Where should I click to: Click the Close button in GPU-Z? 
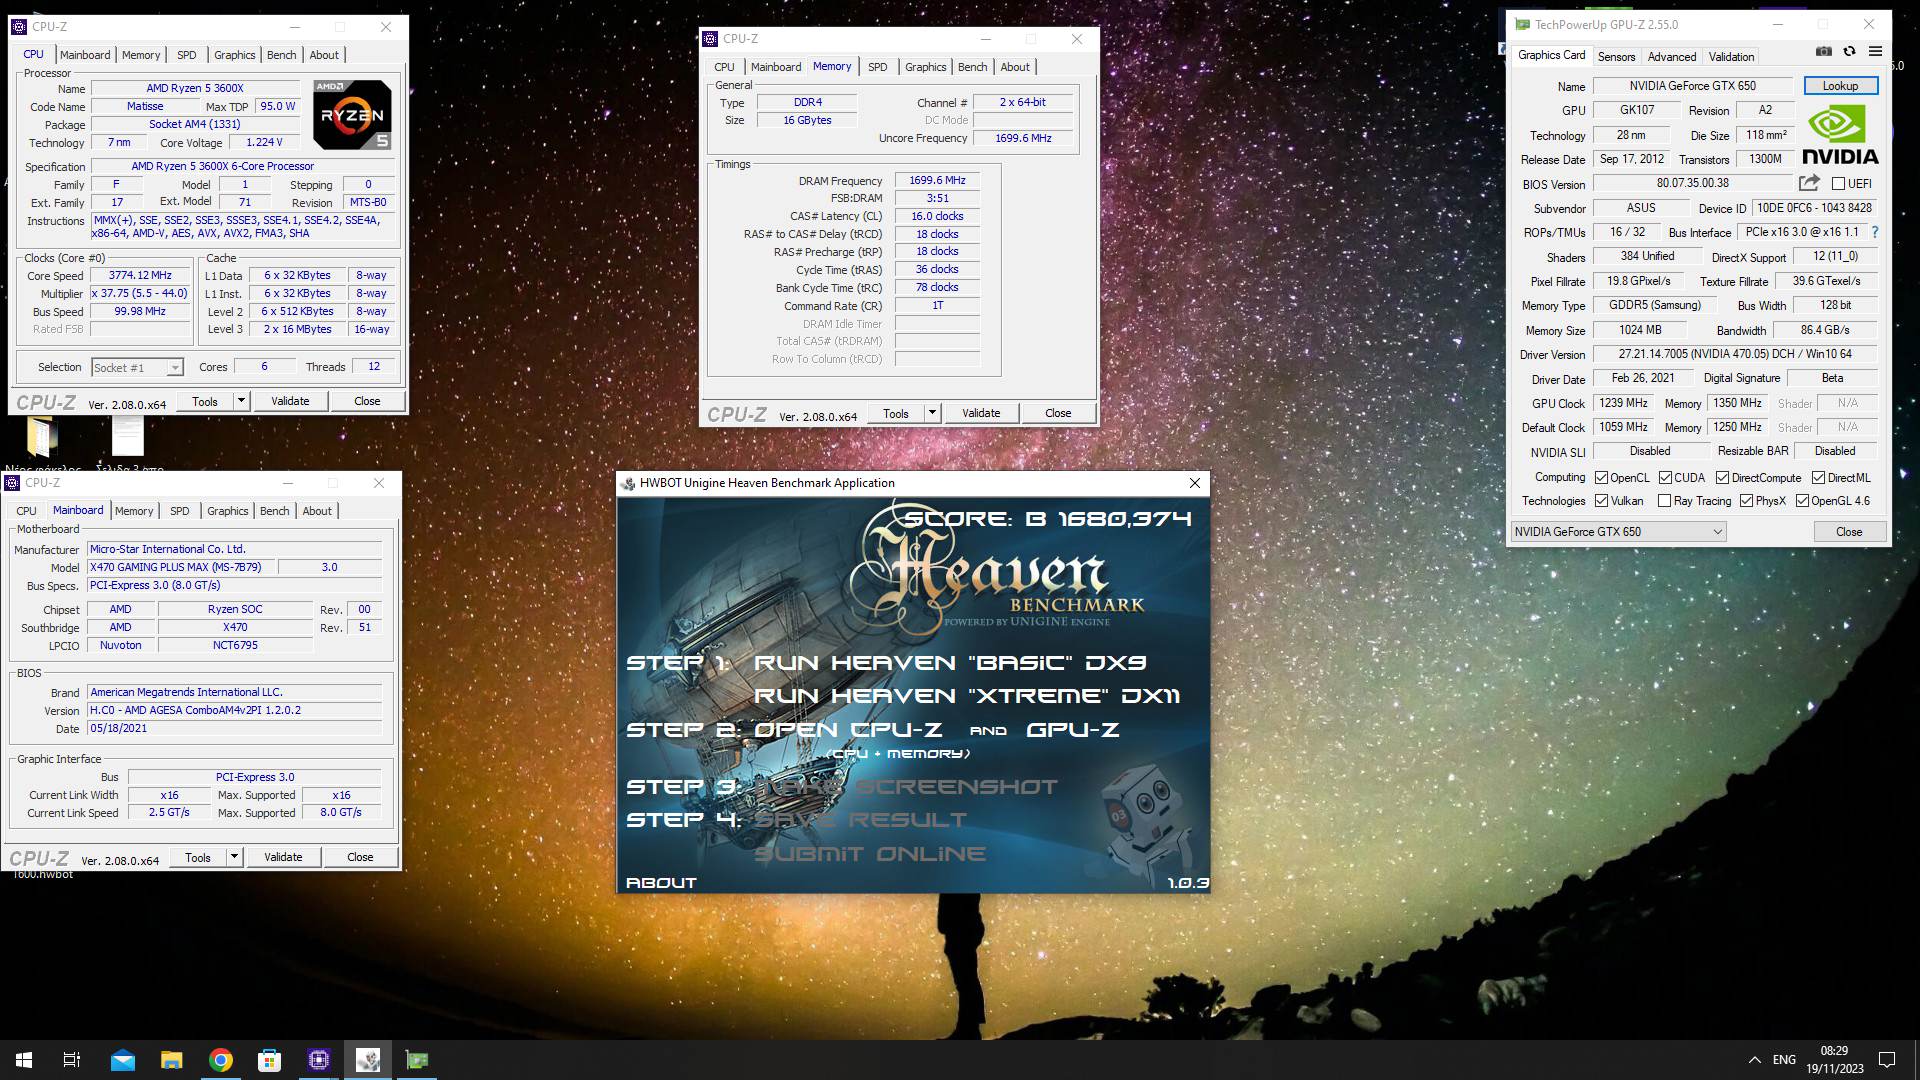click(x=1849, y=532)
